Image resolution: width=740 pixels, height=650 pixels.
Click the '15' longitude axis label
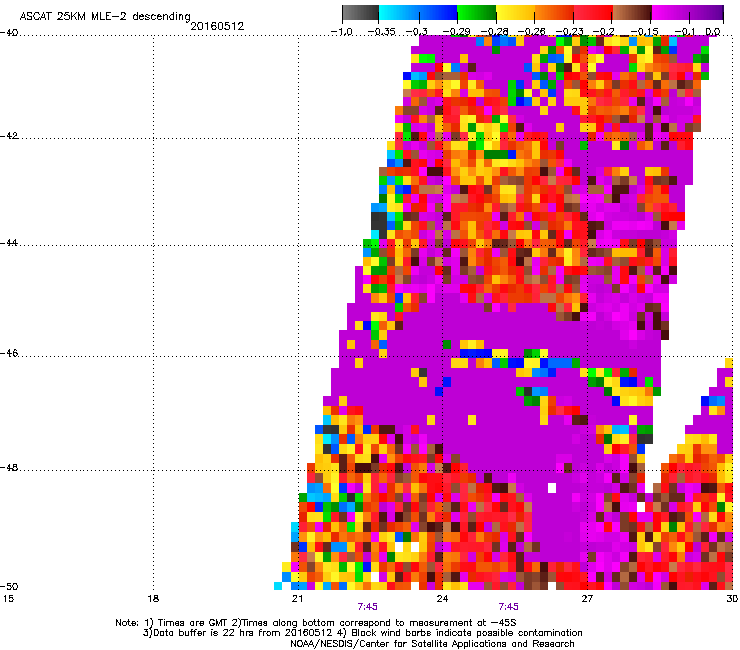[8, 599]
